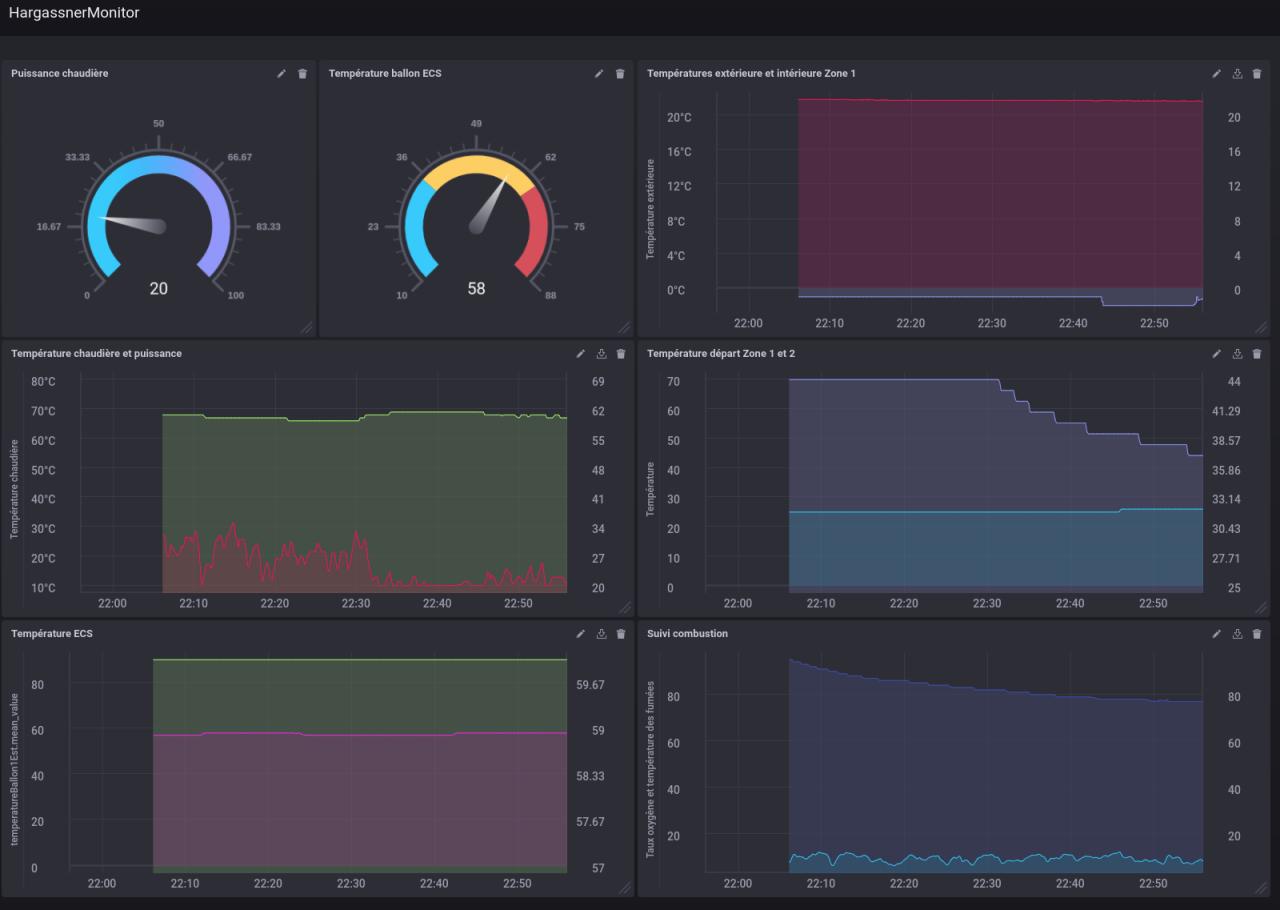
Task: Delete the Puissance chaudière panel
Action: point(302,73)
